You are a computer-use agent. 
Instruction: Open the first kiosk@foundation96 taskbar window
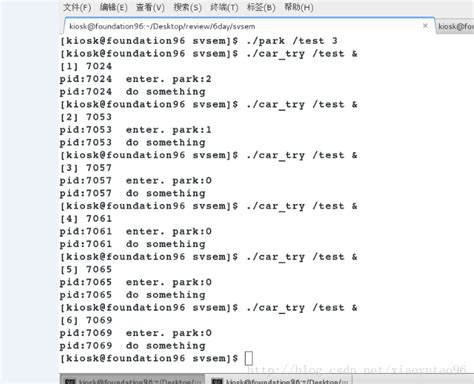(x=132, y=380)
